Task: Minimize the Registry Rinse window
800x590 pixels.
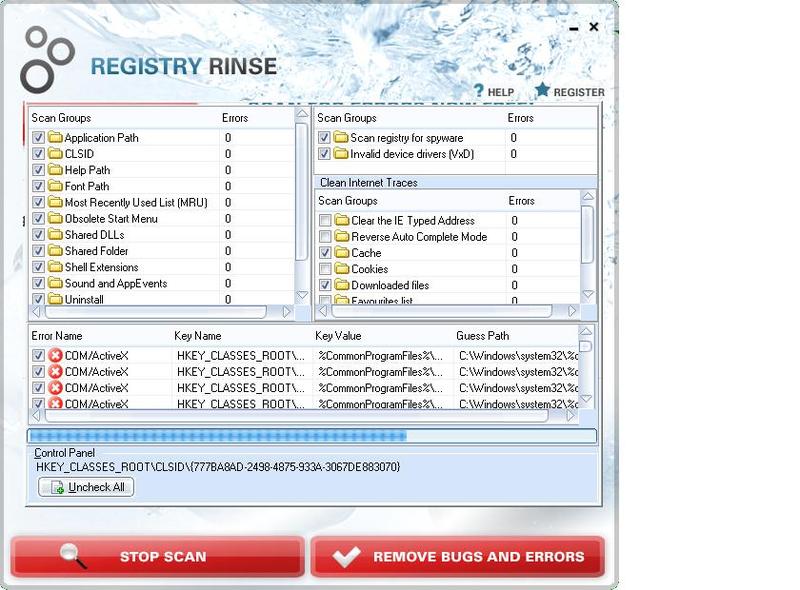Action: [x=574, y=29]
